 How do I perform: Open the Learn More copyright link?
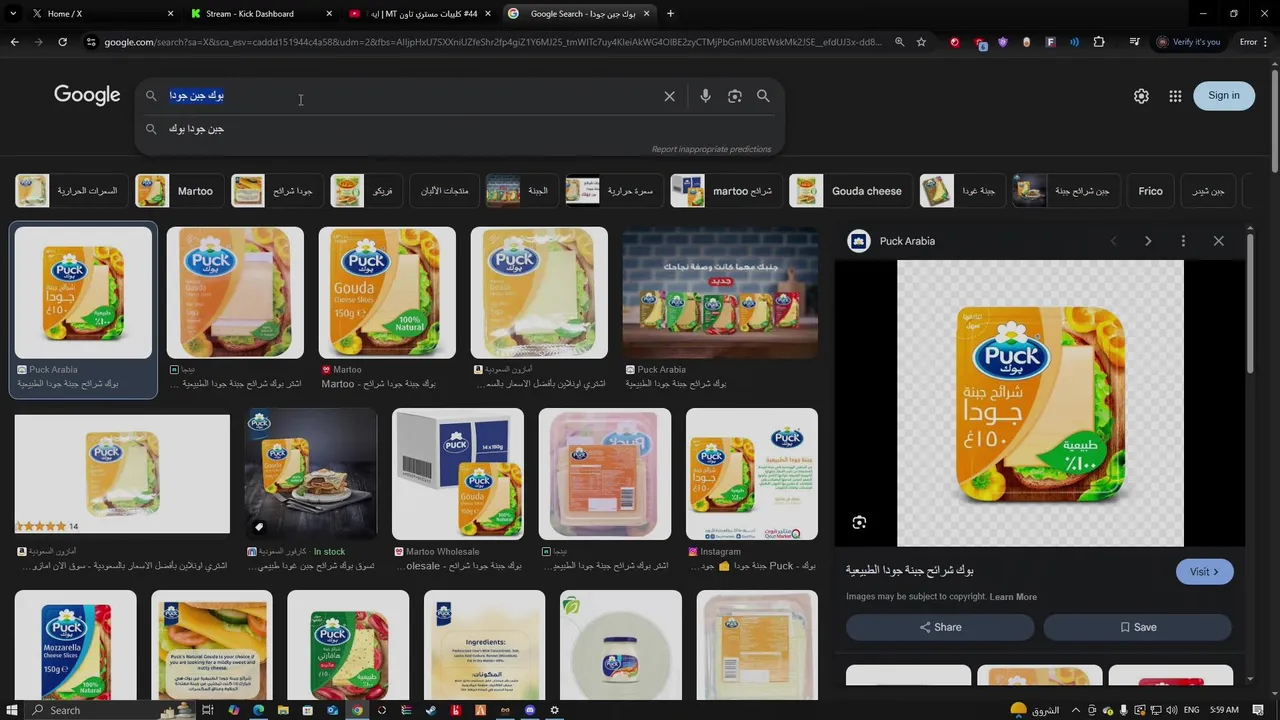pos(1013,597)
